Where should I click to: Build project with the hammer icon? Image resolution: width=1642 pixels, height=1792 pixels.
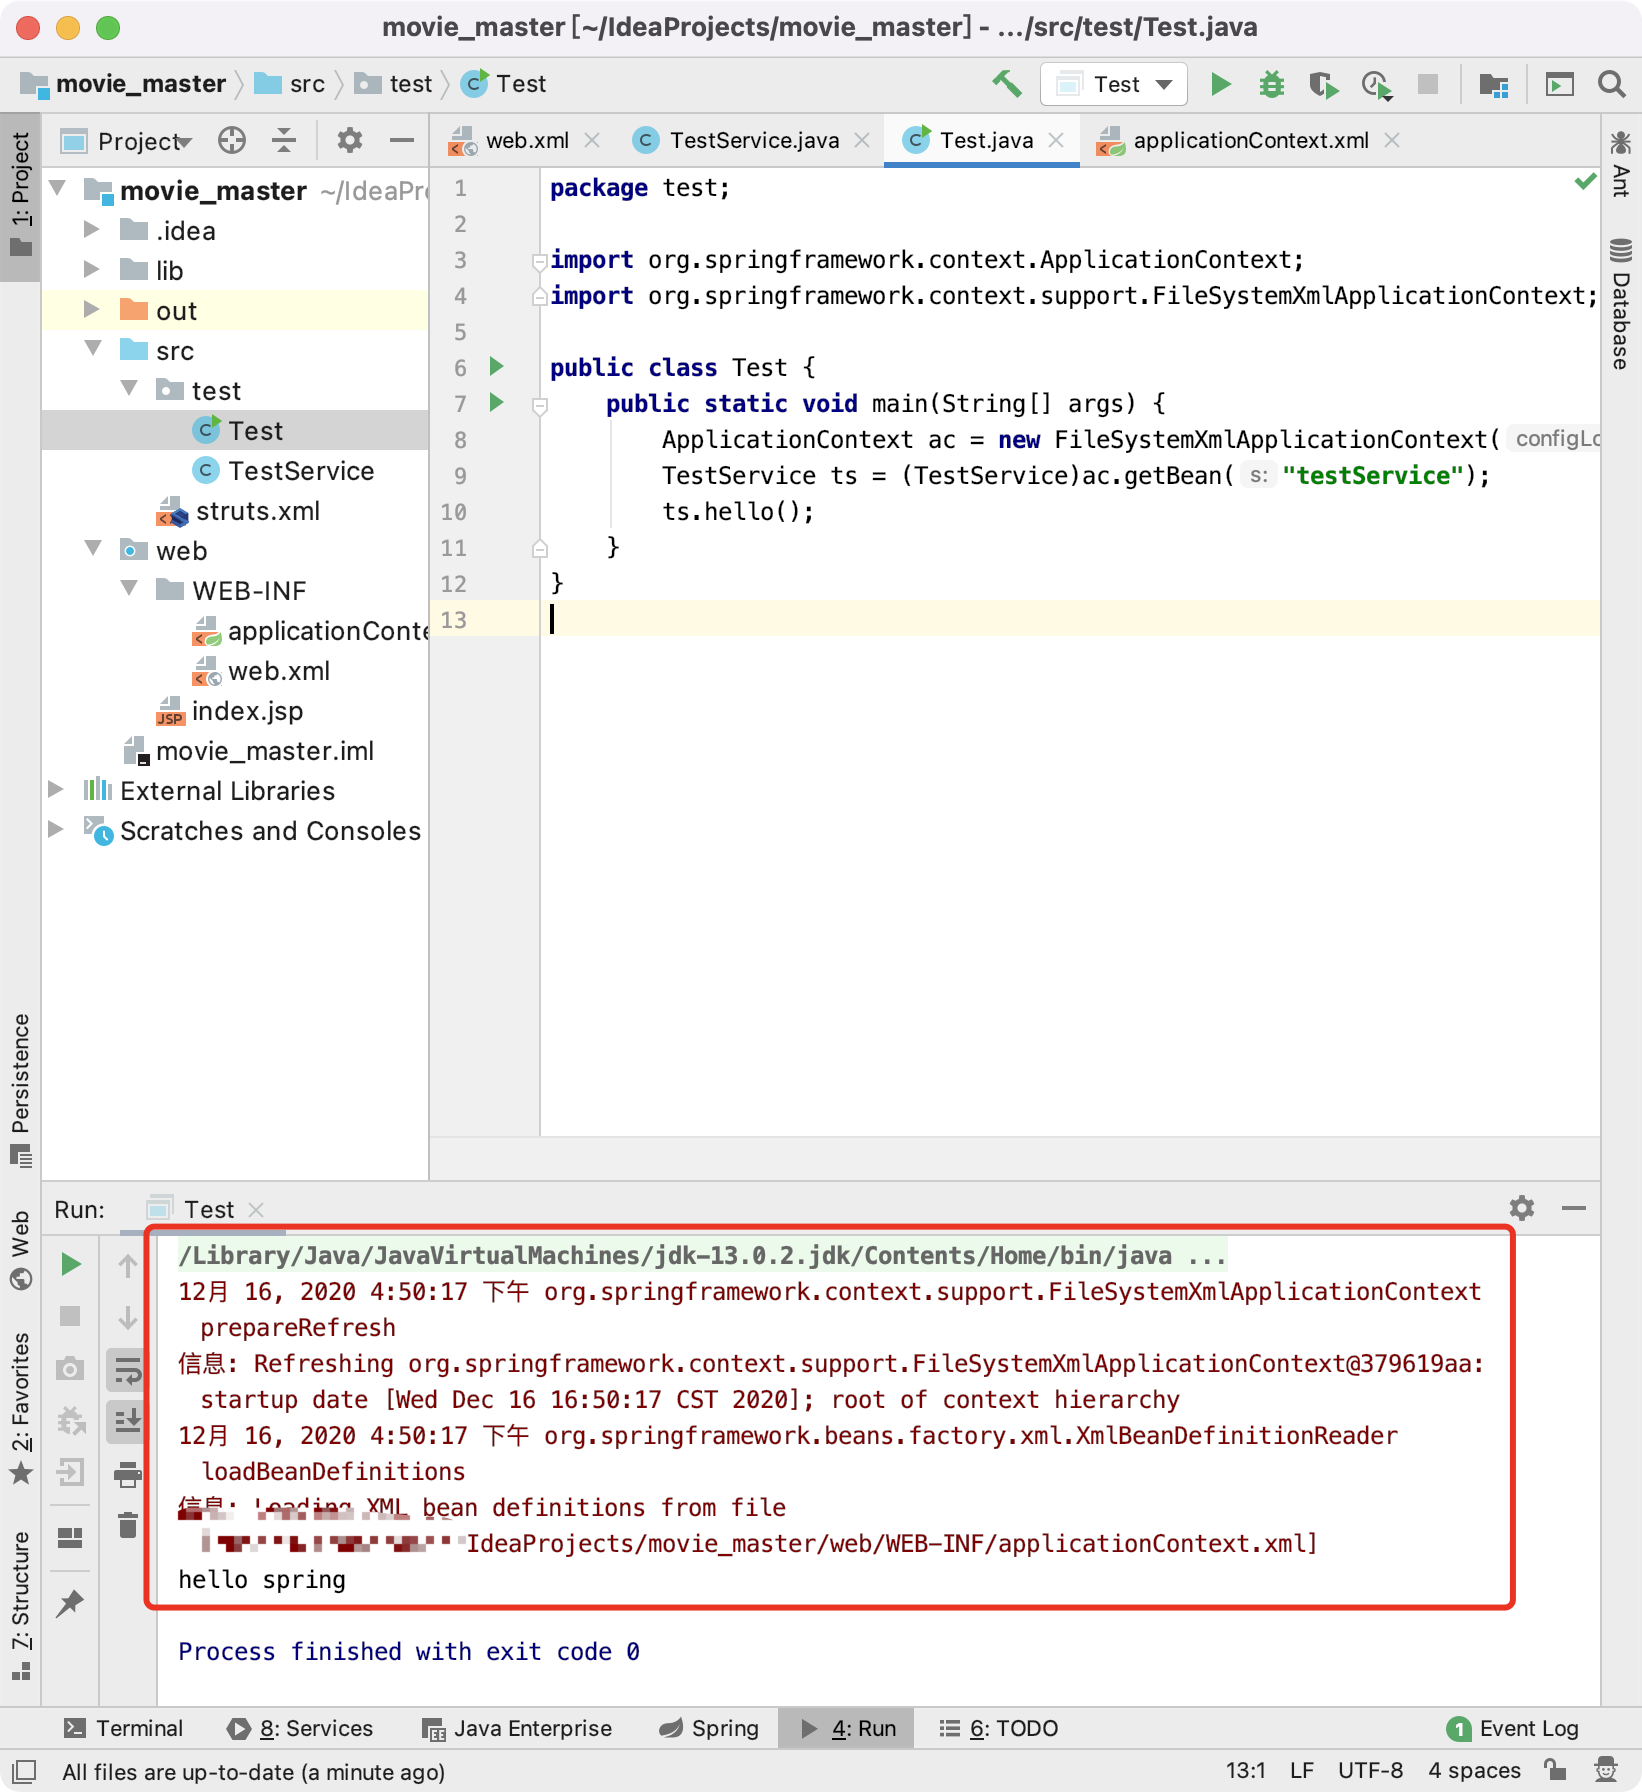1006,84
